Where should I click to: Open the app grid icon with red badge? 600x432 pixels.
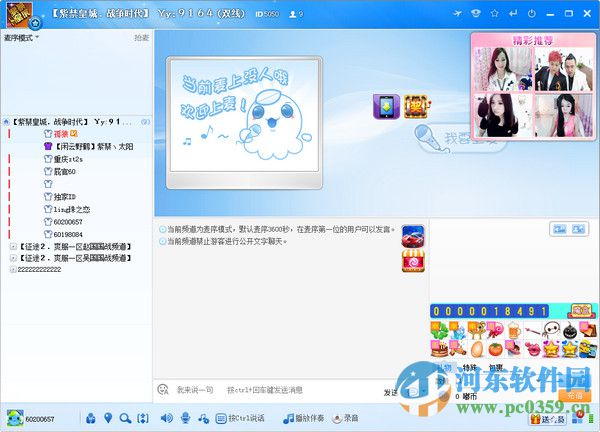click(x=578, y=418)
